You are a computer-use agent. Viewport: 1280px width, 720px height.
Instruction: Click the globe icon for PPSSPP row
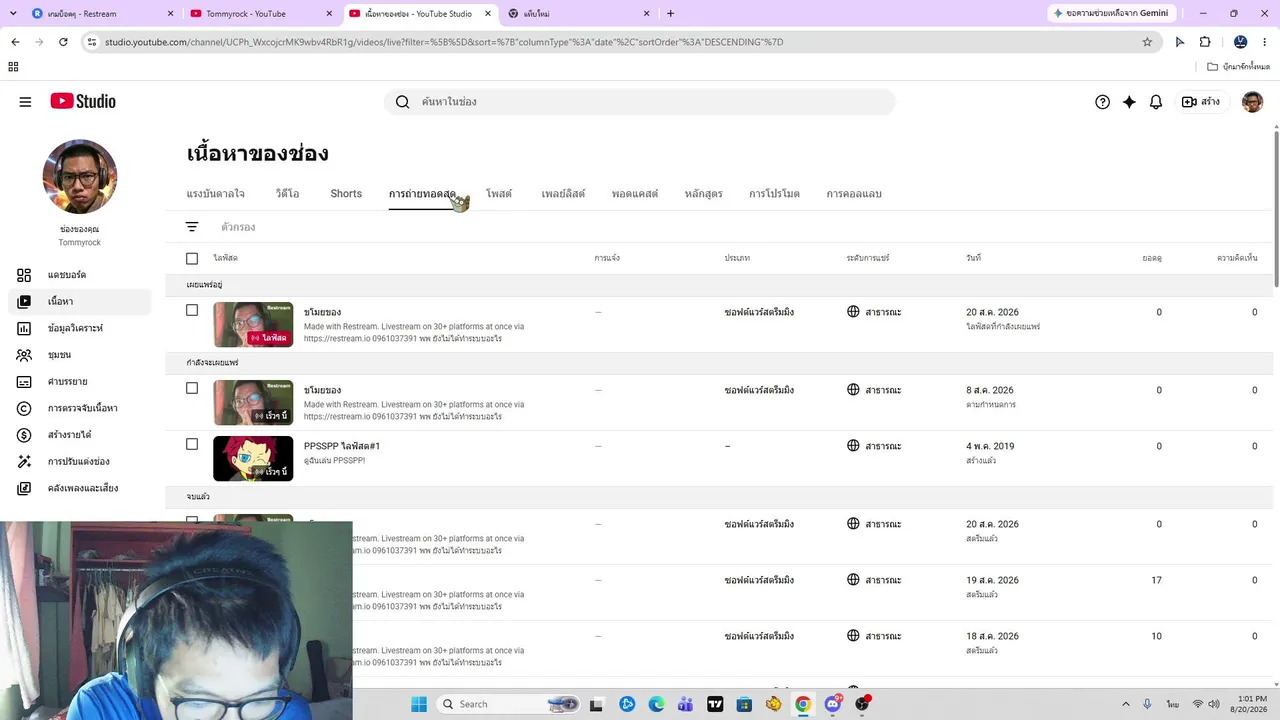(853, 446)
